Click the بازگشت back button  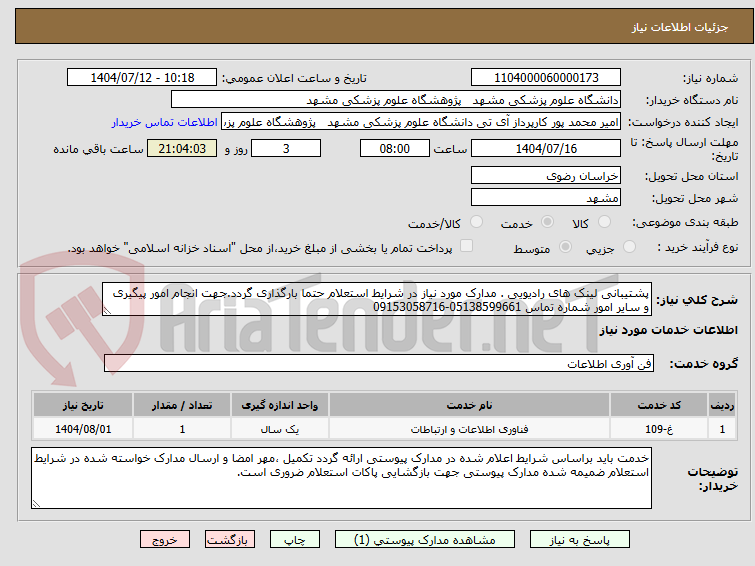click(x=230, y=540)
